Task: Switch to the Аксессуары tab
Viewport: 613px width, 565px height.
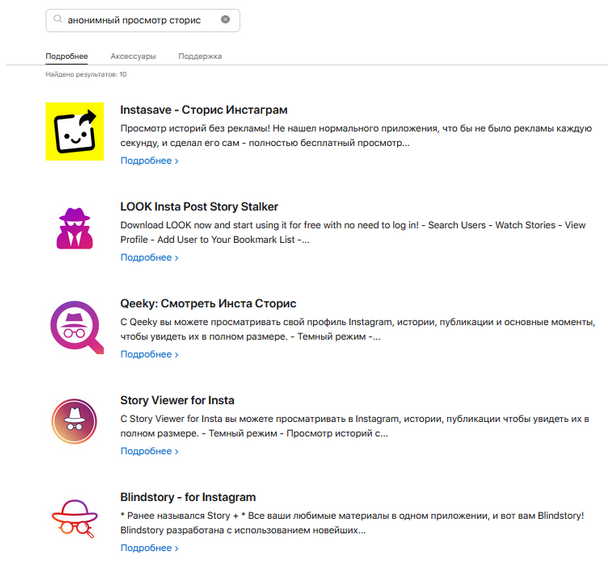Action: coord(133,56)
